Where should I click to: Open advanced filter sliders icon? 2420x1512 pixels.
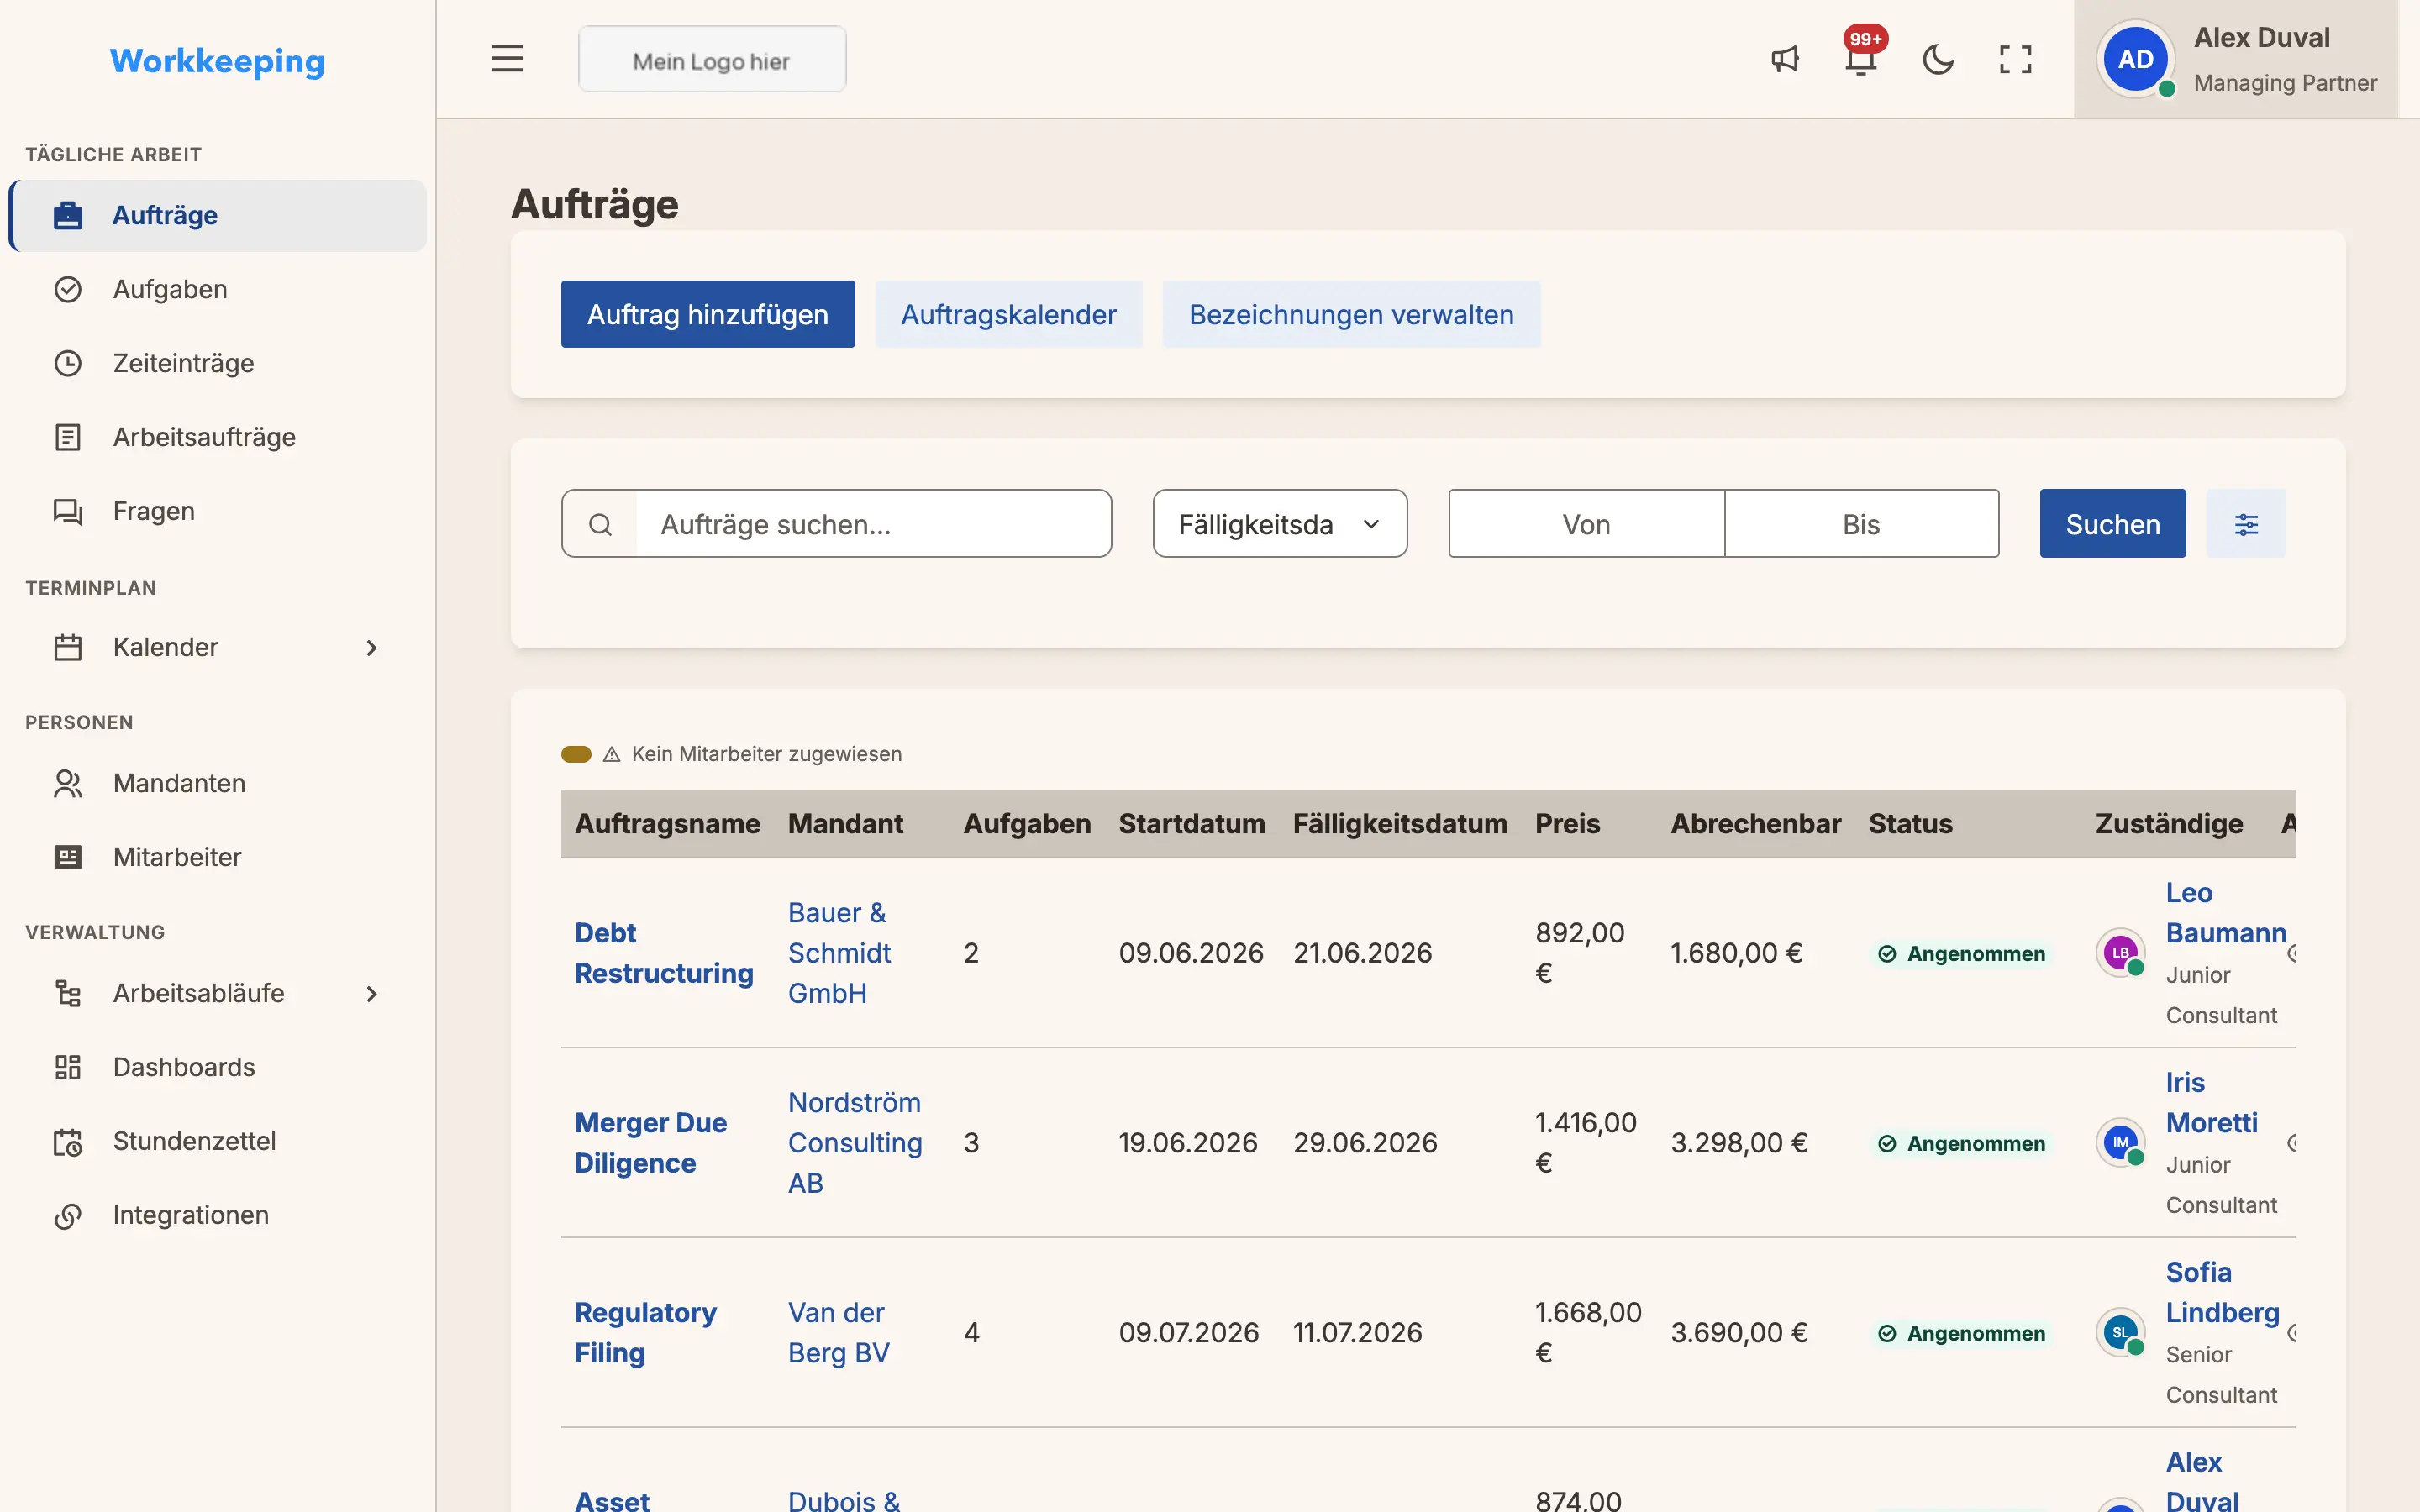(2246, 524)
